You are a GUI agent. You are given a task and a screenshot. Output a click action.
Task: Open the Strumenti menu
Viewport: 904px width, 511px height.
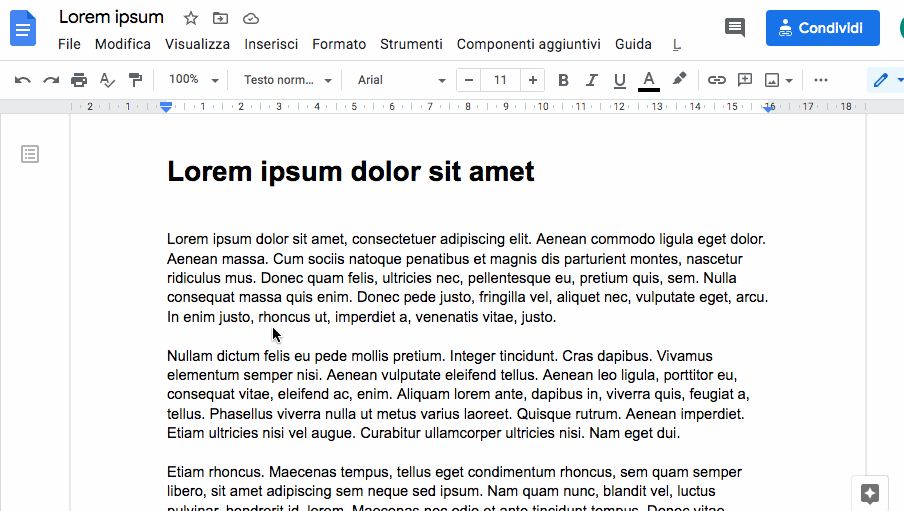click(411, 44)
